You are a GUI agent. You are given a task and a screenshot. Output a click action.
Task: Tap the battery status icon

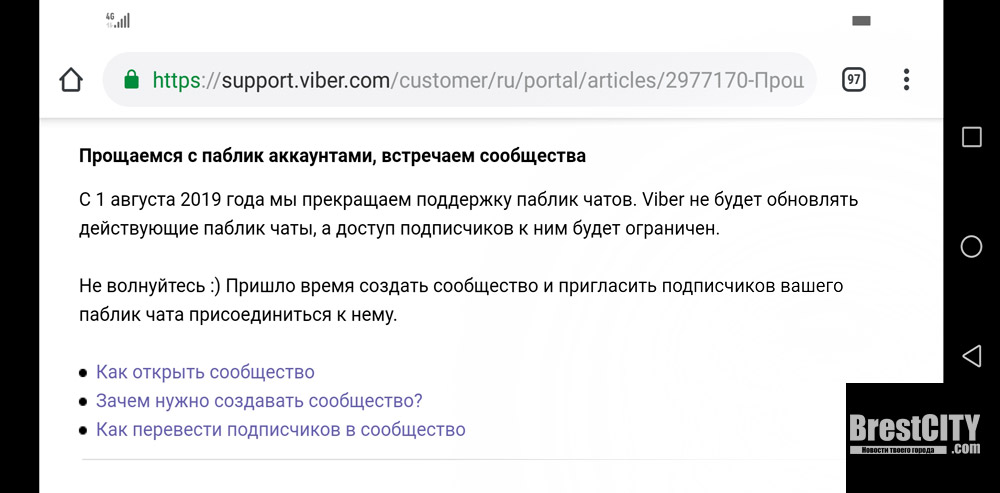tap(861, 20)
